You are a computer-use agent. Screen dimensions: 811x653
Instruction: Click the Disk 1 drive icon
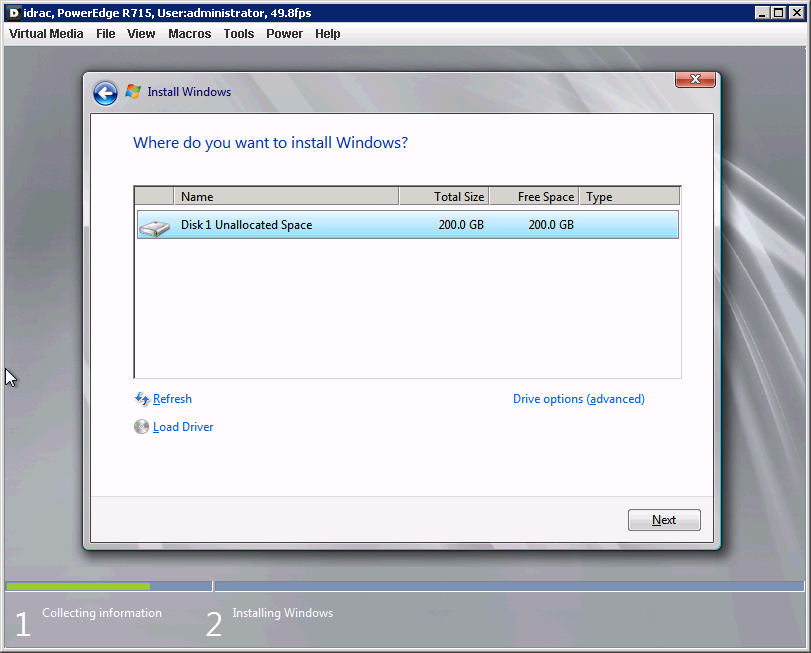pyautogui.click(x=154, y=226)
